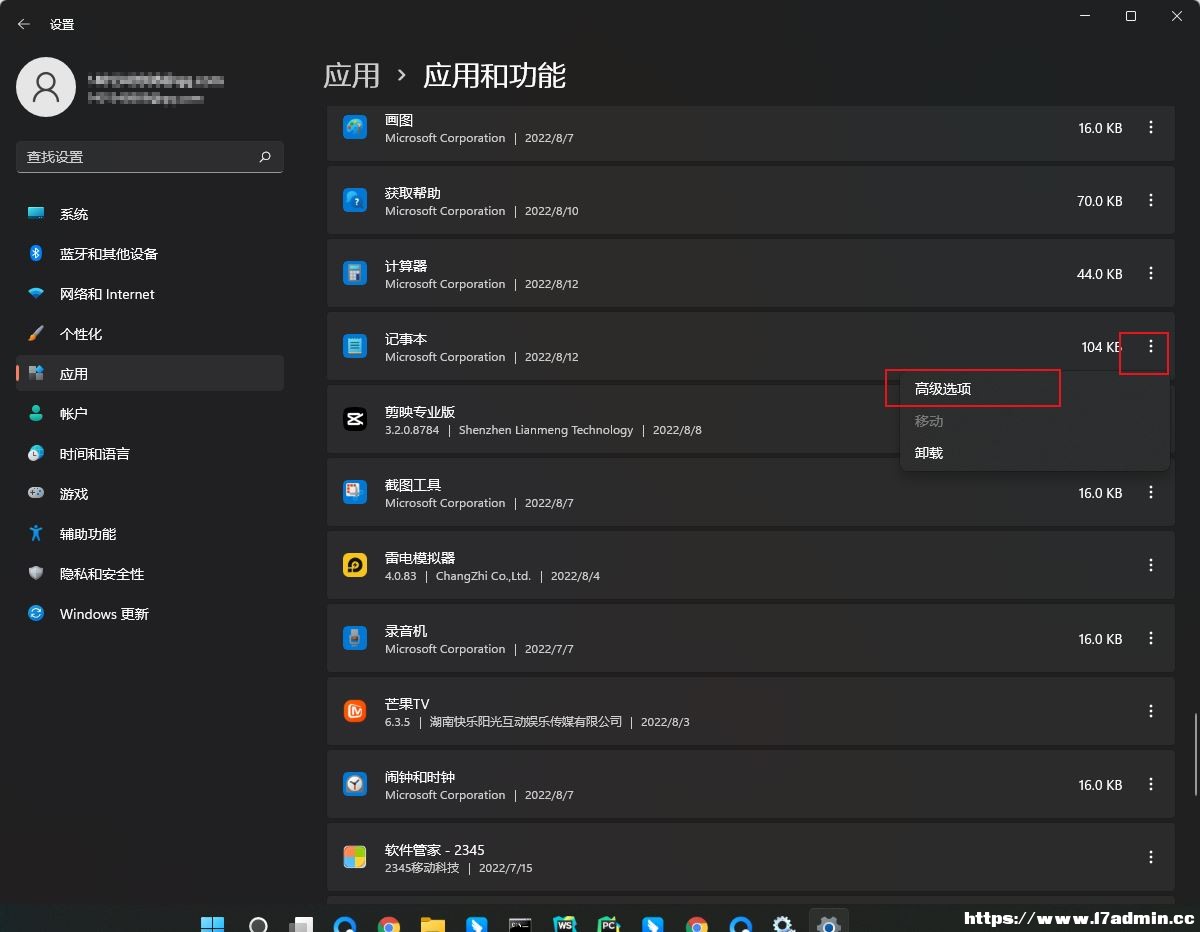This screenshot has width=1200, height=932.
Task: Open more options for 获取帮助 app
Action: [x=1151, y=201]
